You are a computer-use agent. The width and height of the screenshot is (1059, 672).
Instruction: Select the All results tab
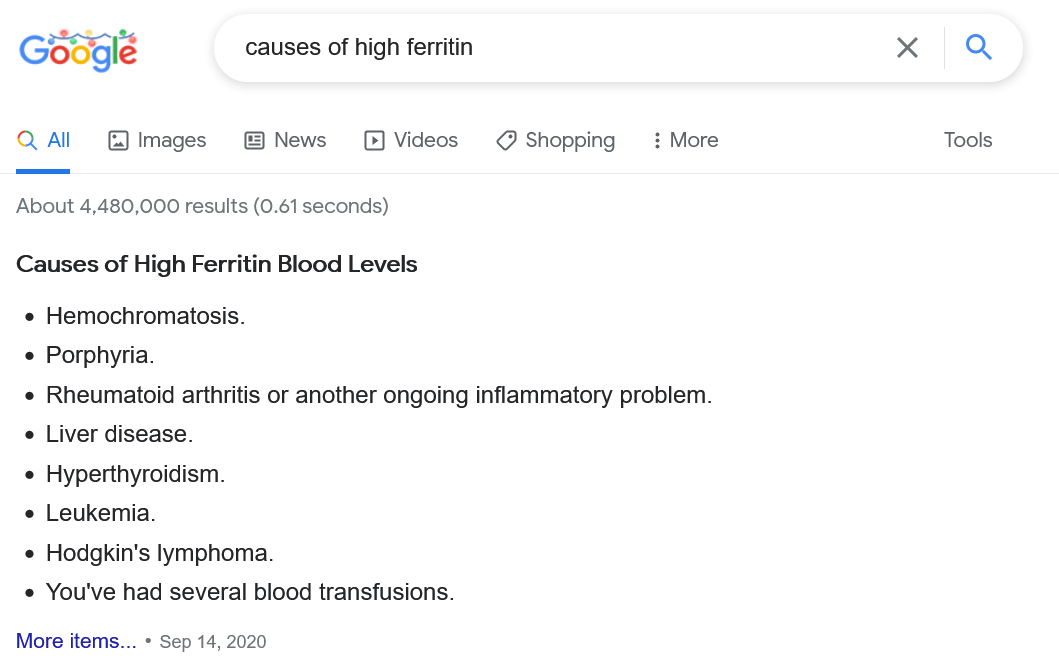pos(44,140)
